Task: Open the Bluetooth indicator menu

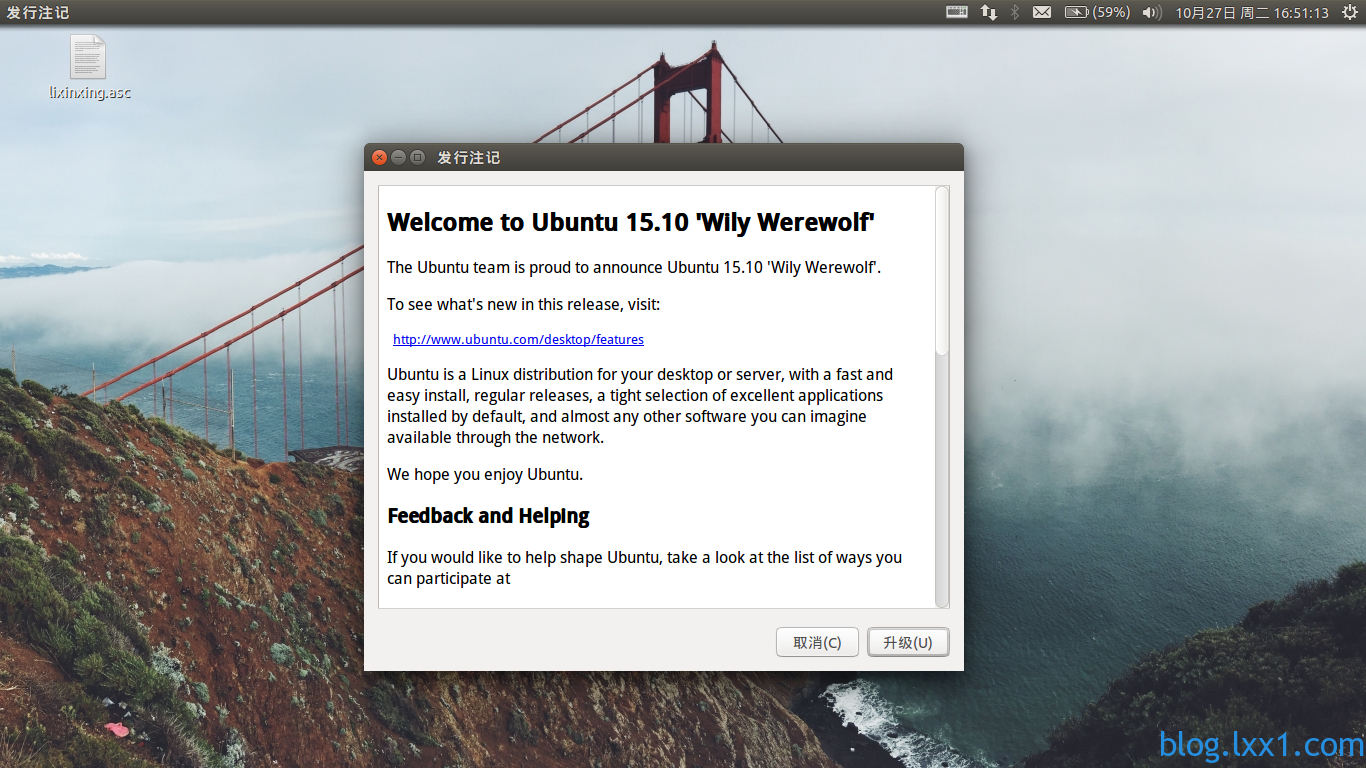Action: coord(1014,12)
